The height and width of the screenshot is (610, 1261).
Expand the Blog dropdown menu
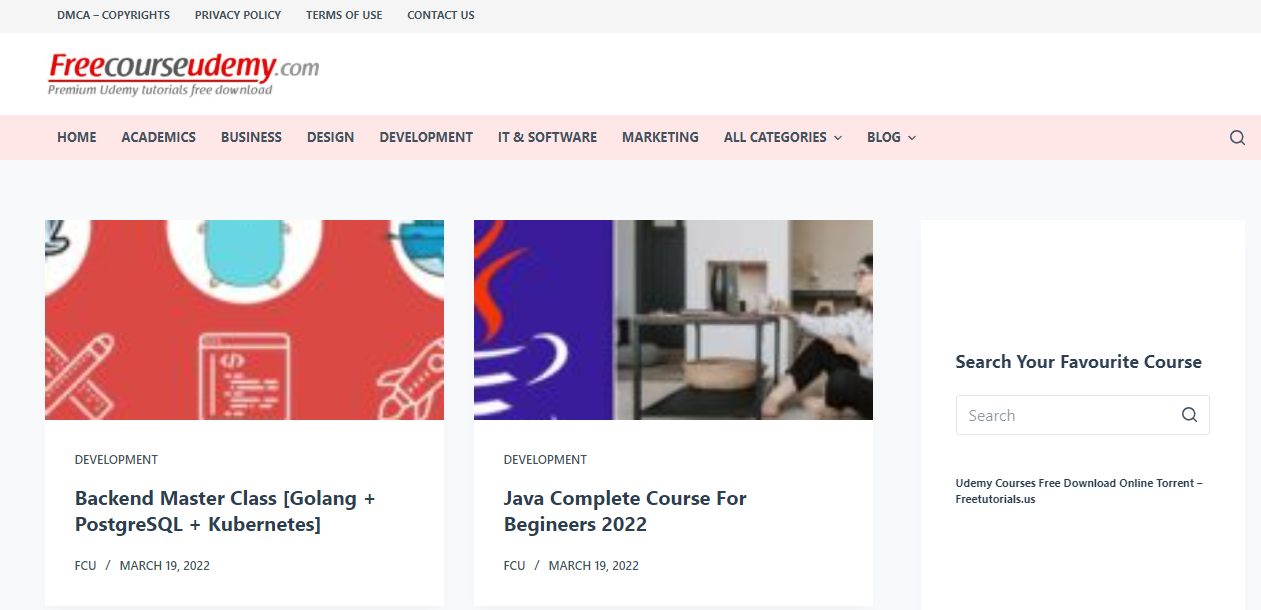(891, 137)
